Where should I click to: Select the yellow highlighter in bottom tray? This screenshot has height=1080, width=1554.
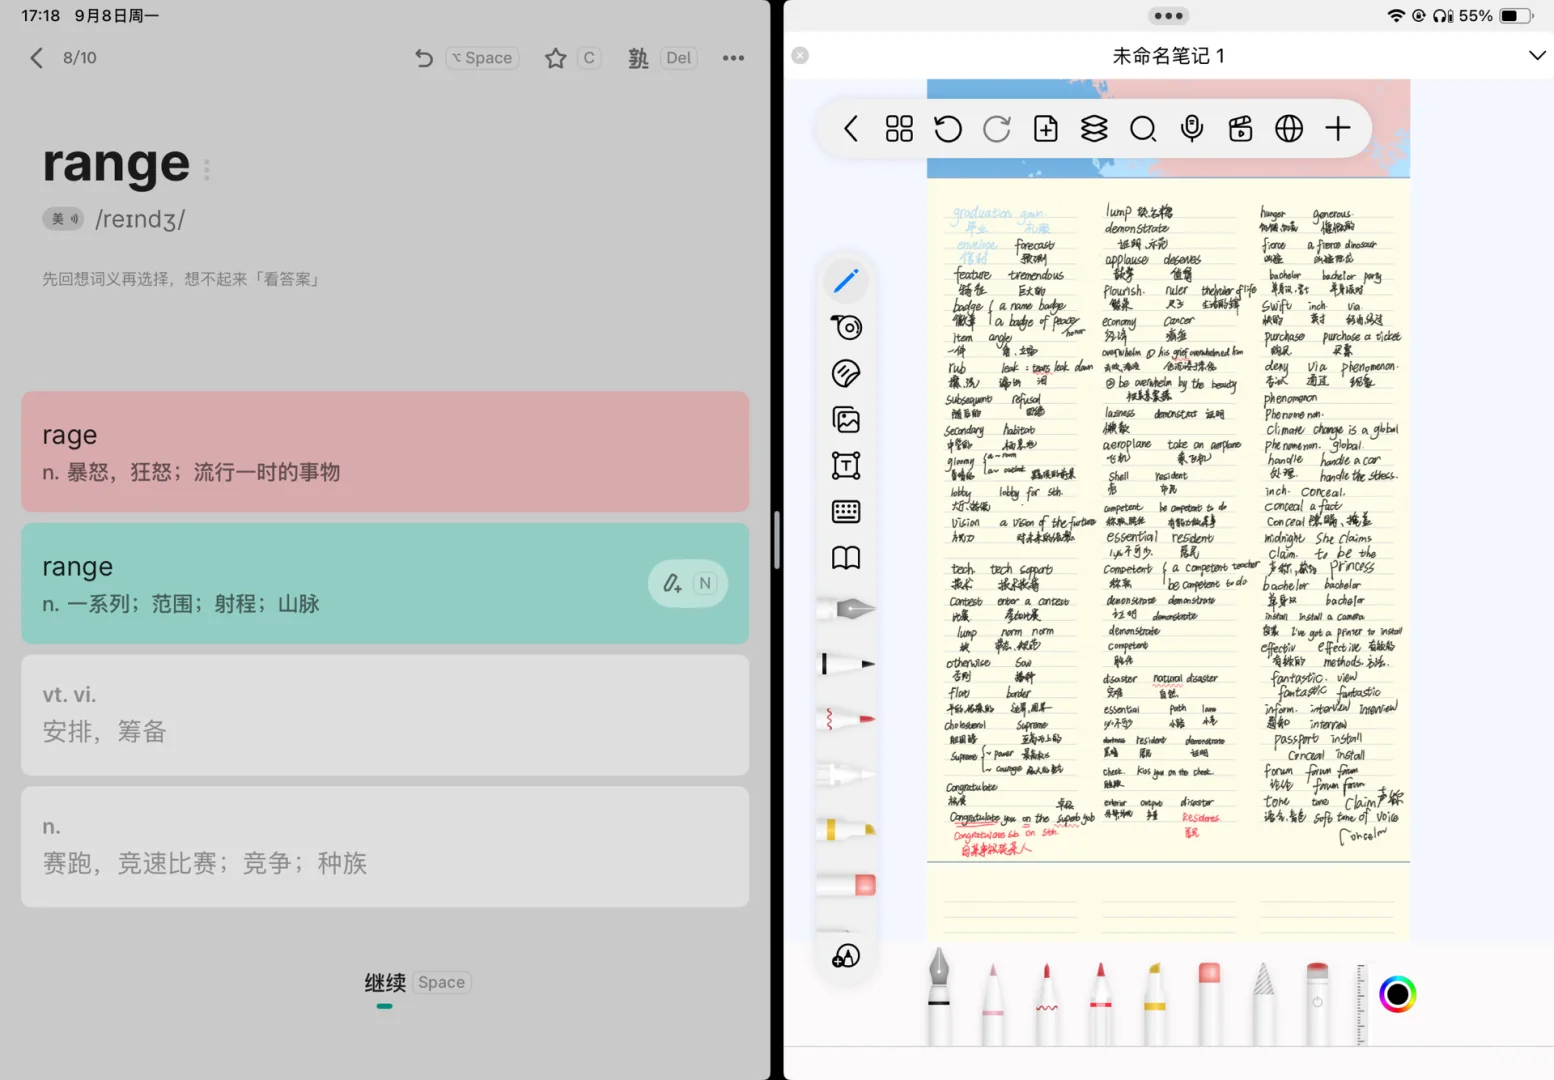click(1155, 1003)
